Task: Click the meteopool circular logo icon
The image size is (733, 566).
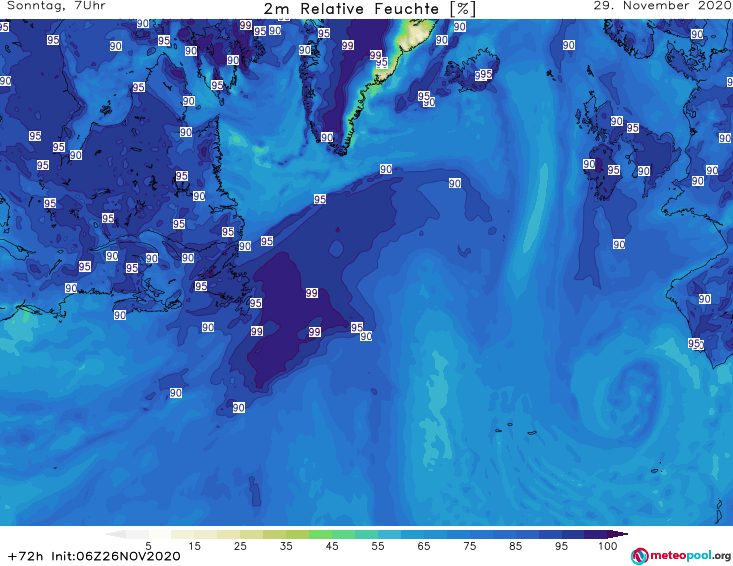Action: click(640, 556)
